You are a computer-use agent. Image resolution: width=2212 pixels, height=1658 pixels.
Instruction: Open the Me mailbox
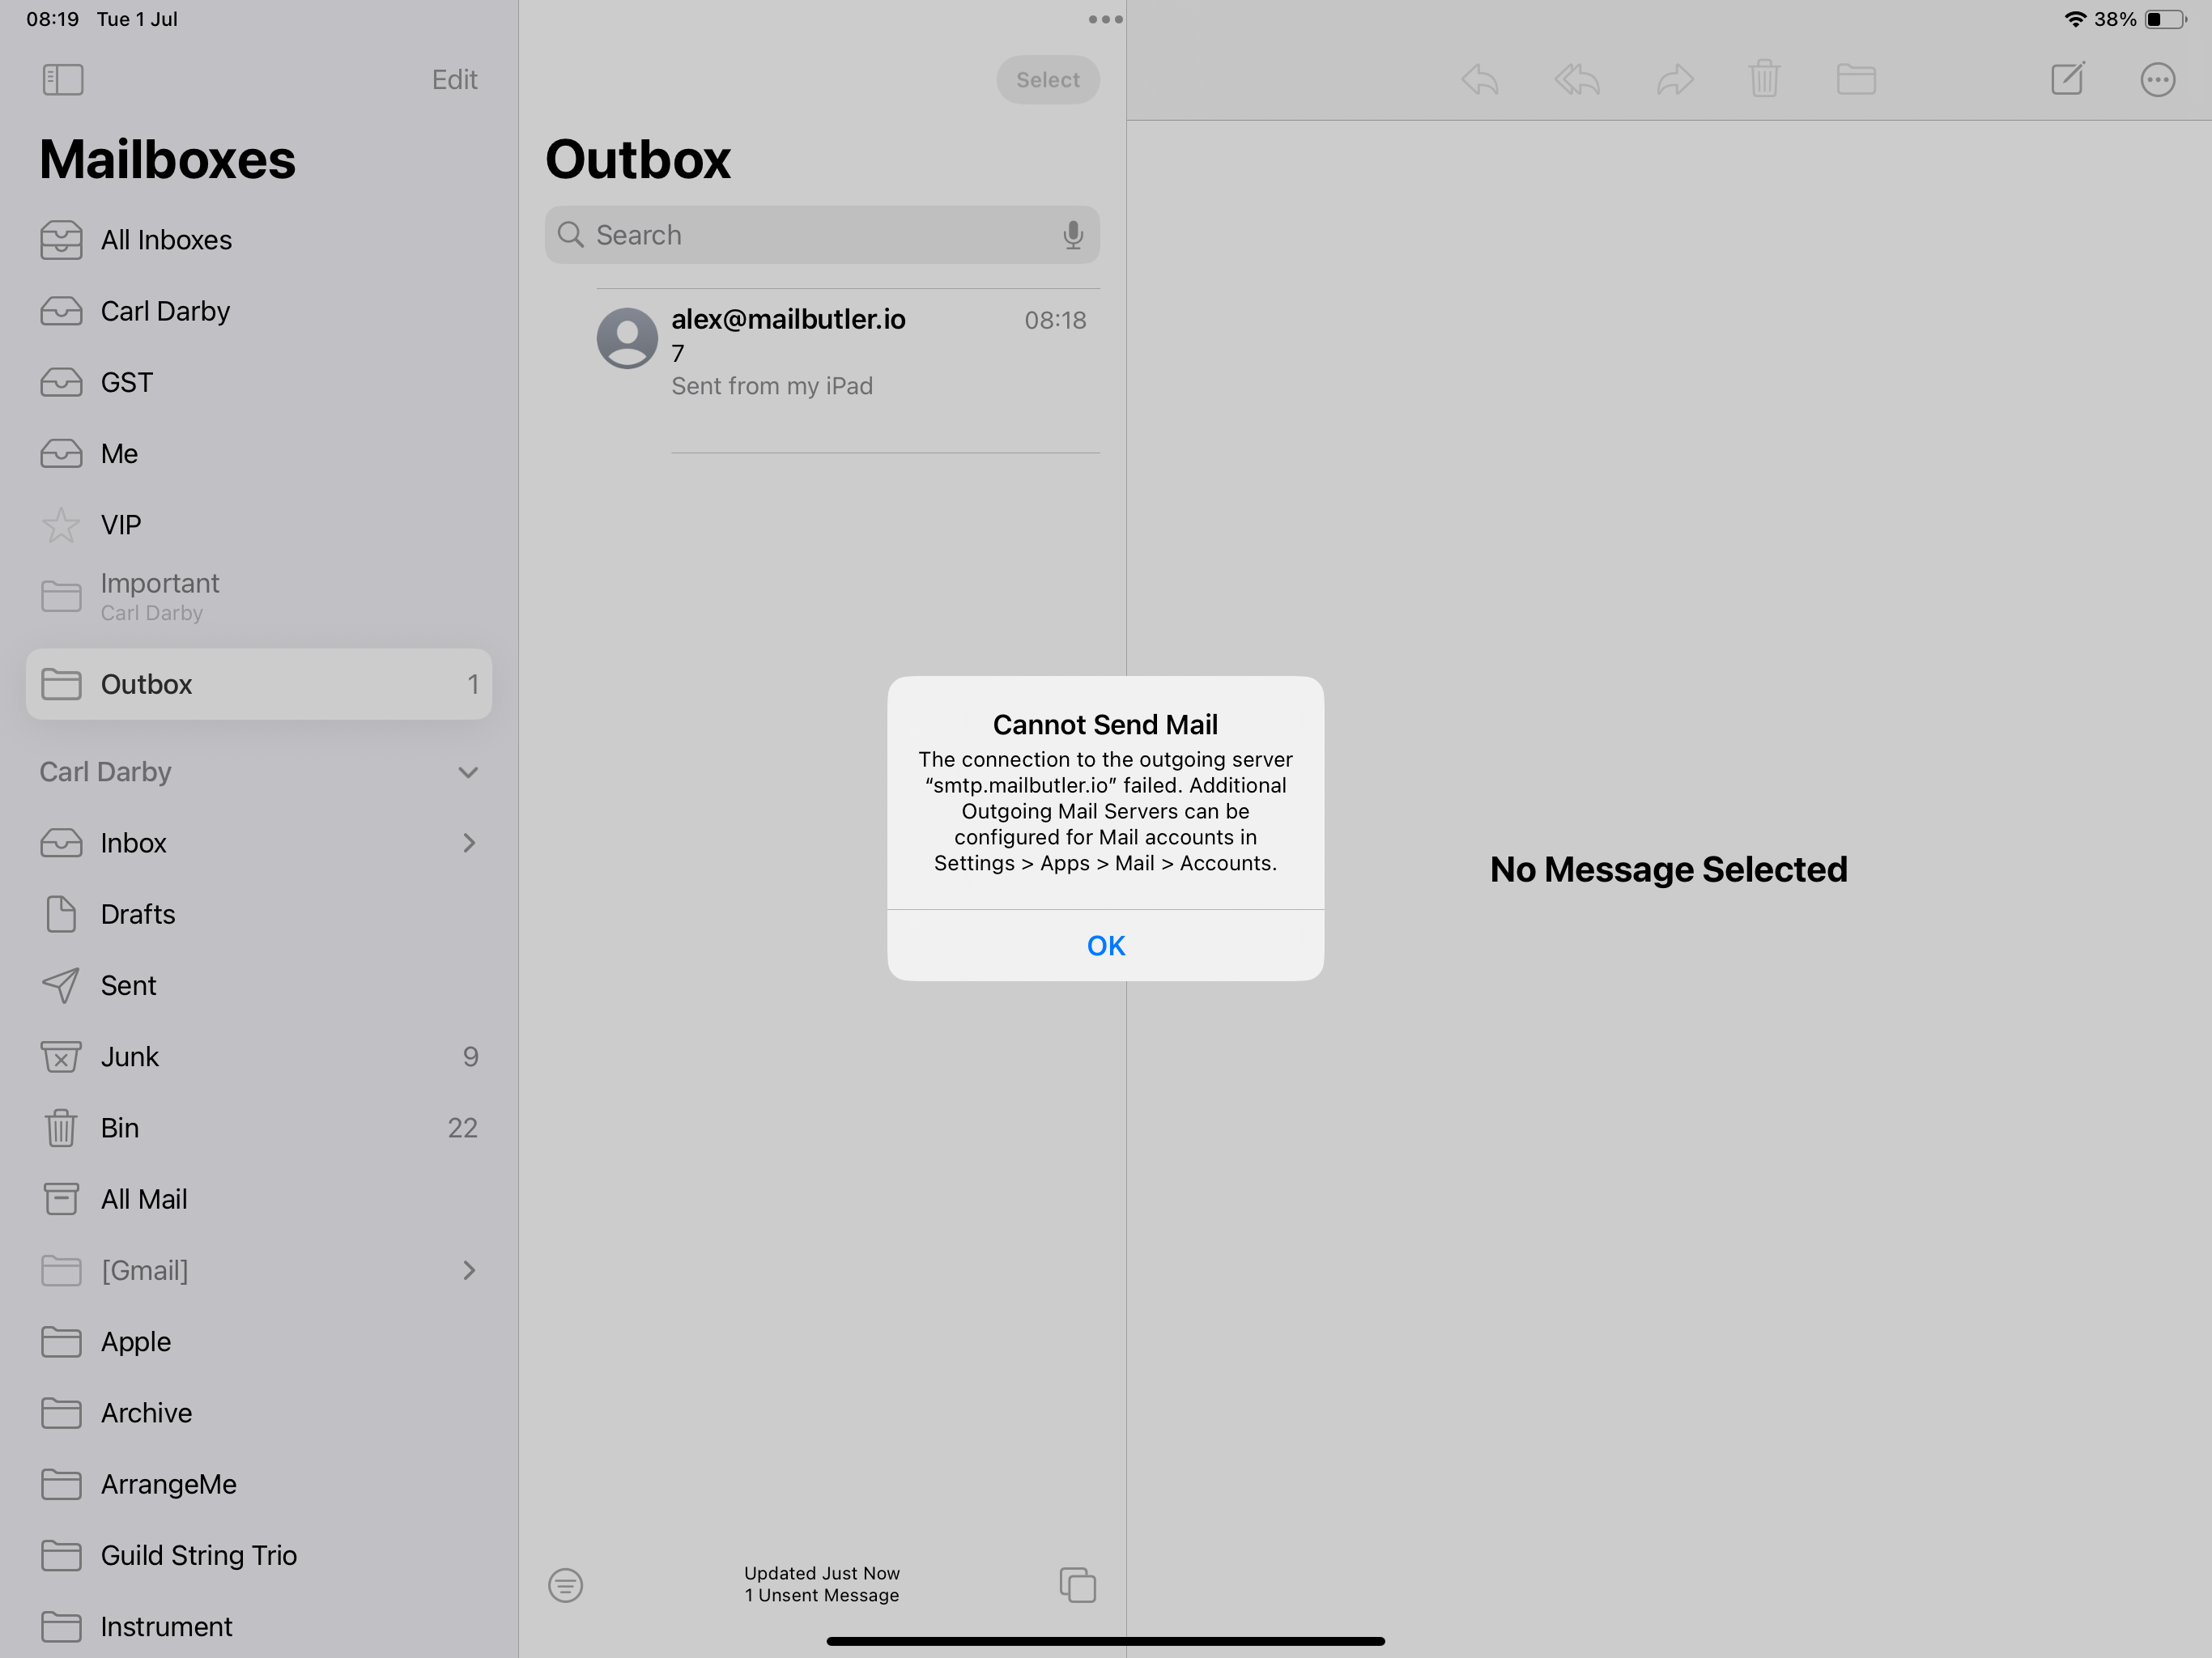(x=259, y=453)
